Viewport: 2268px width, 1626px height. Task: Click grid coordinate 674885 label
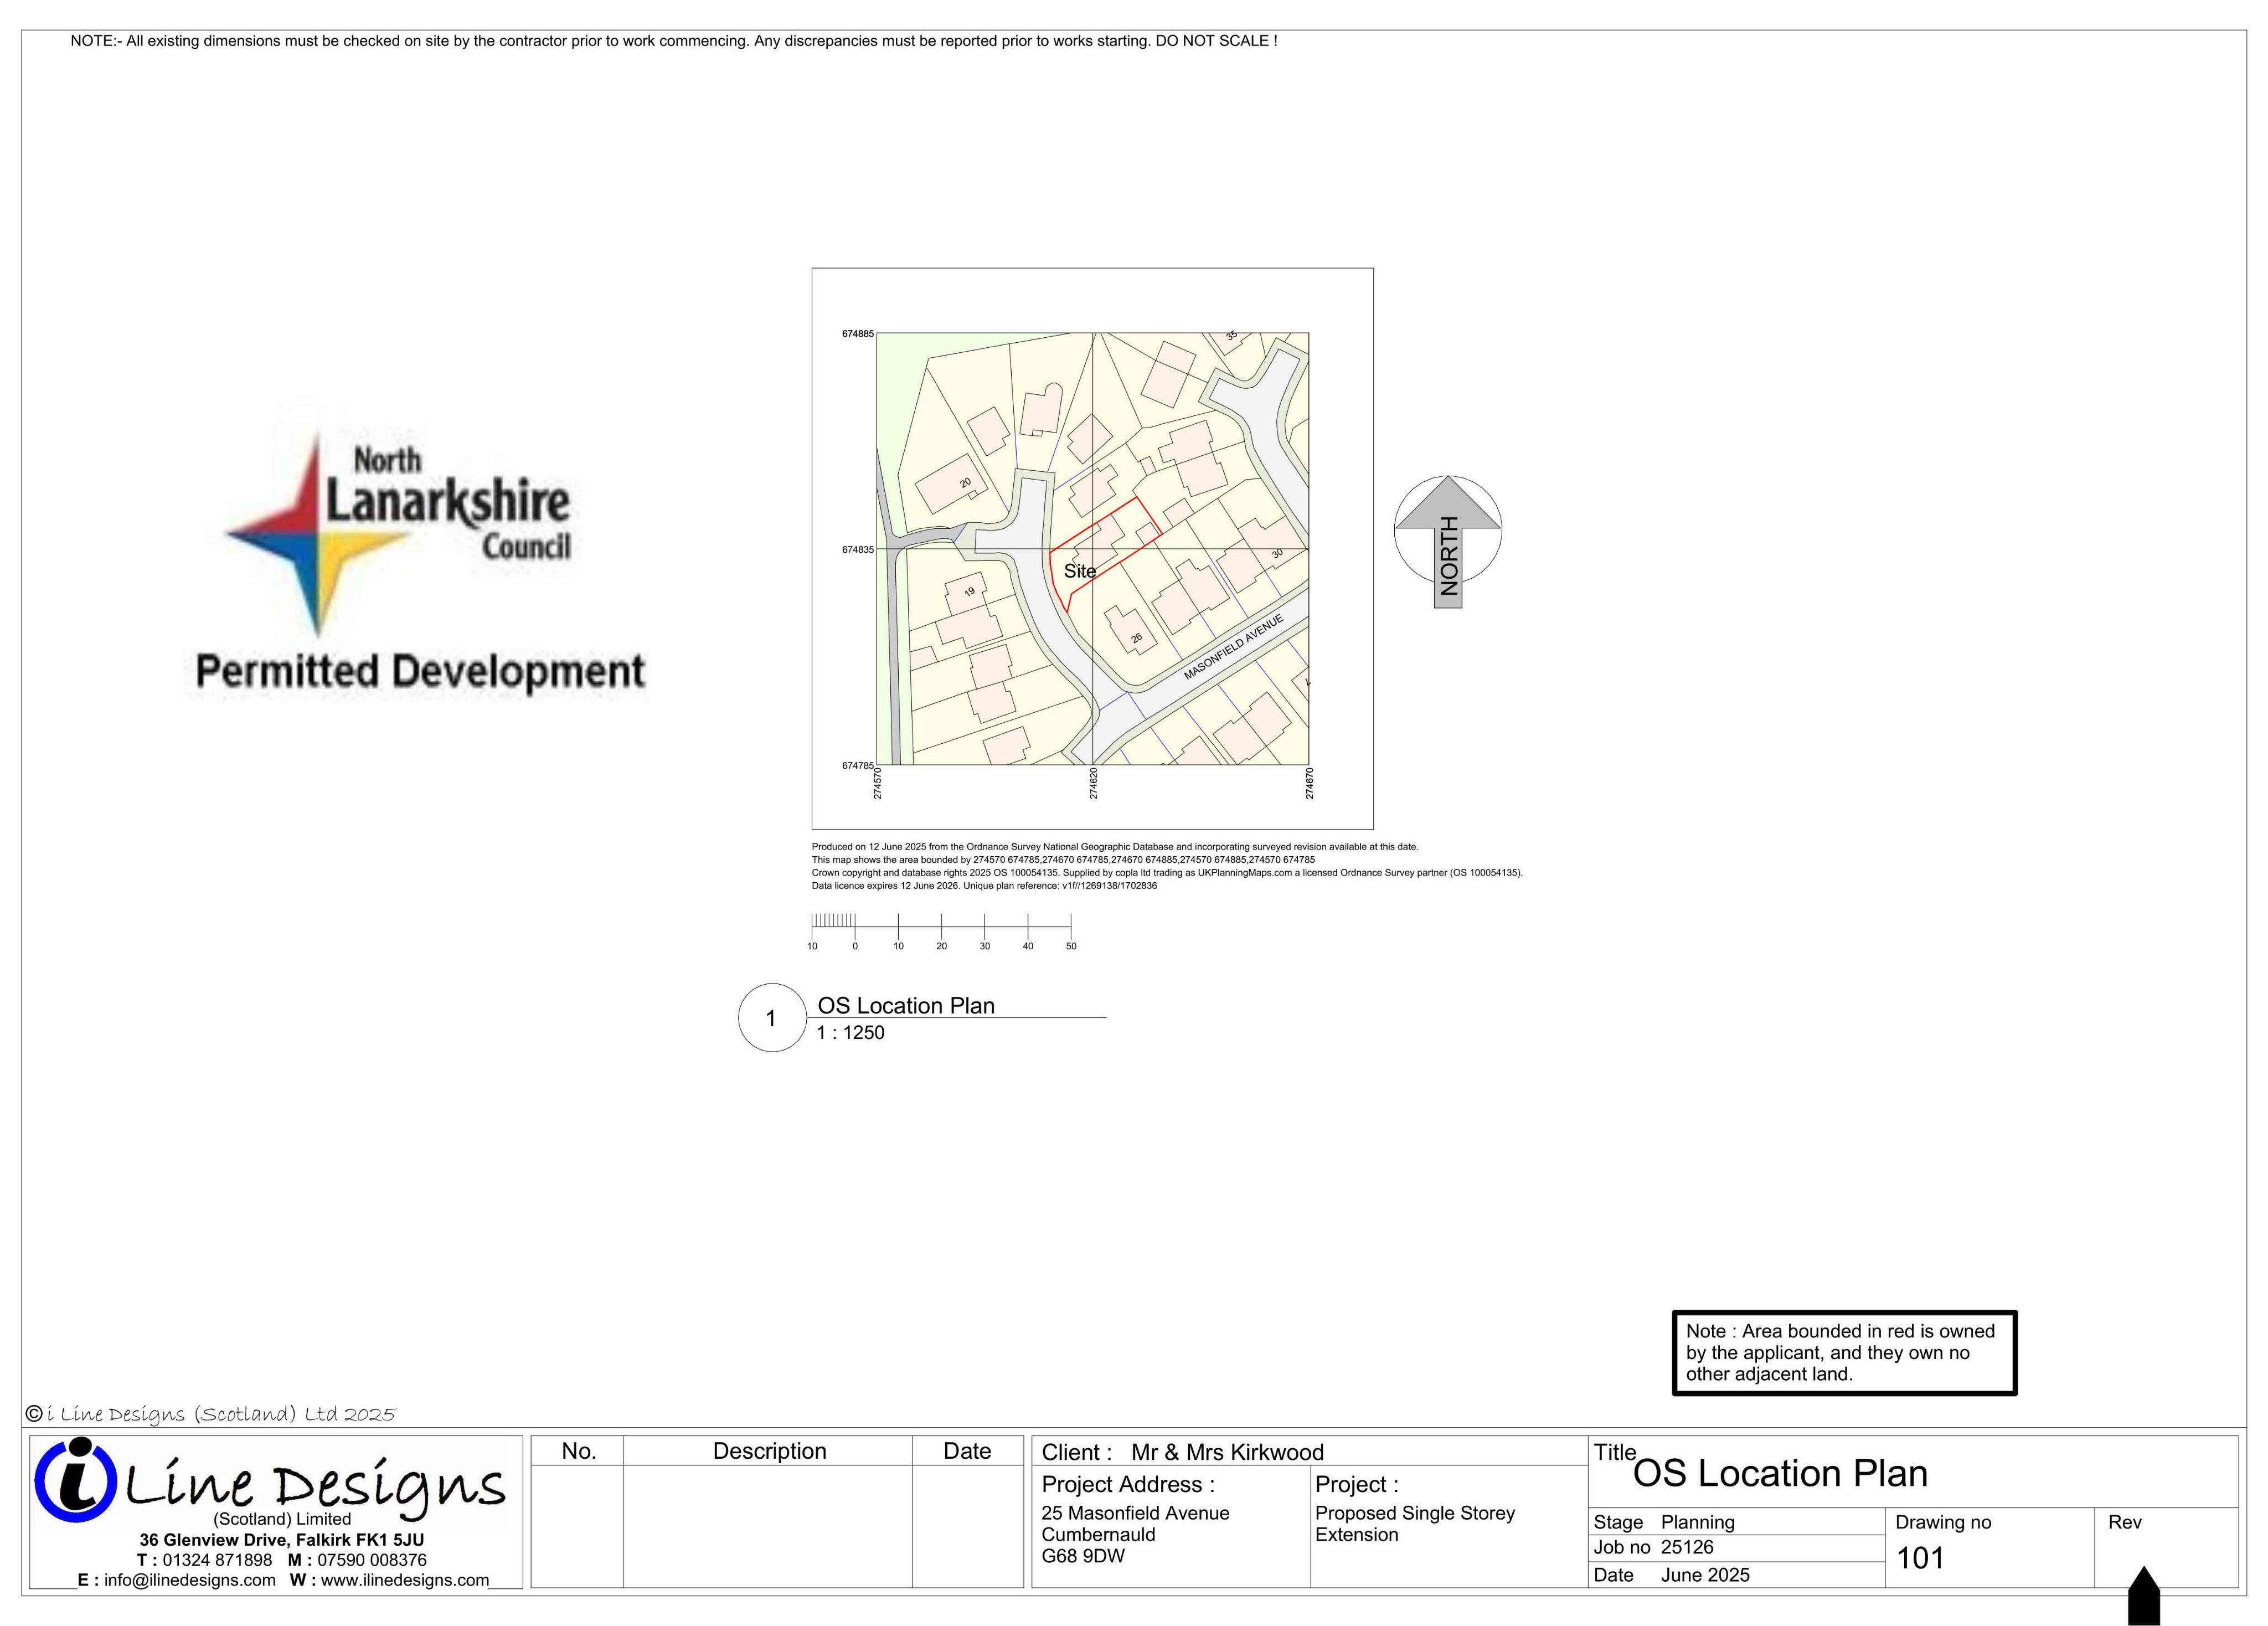[857, 334]
